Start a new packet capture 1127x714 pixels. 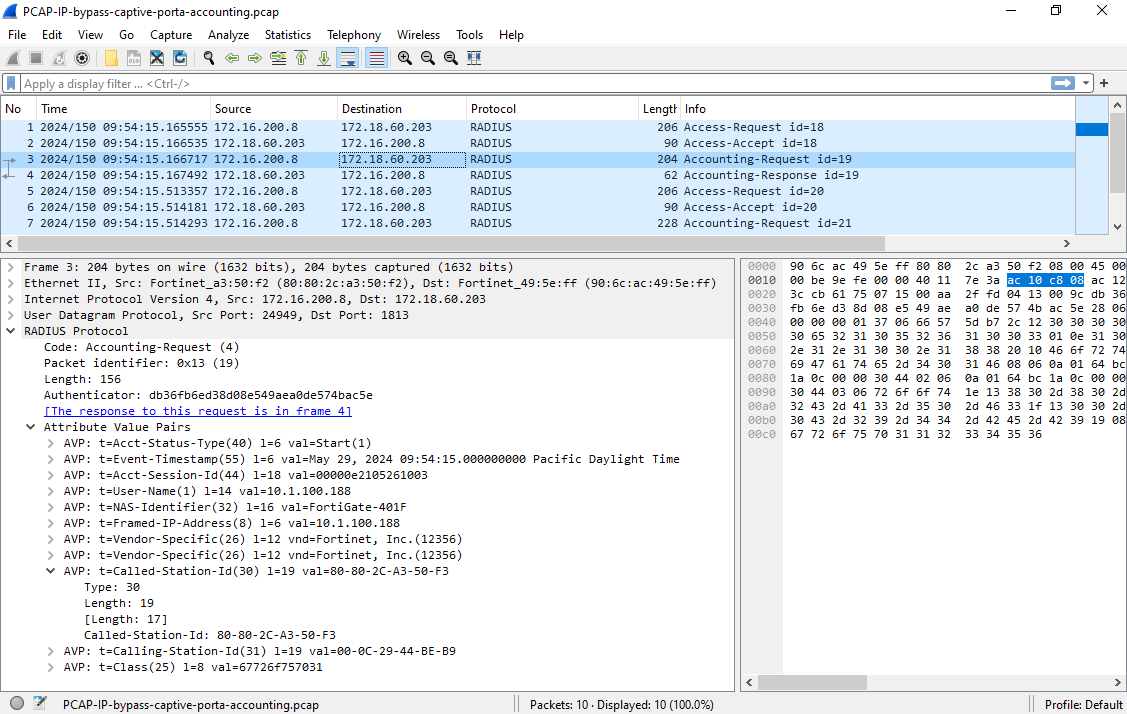click(x=12, y=58)
